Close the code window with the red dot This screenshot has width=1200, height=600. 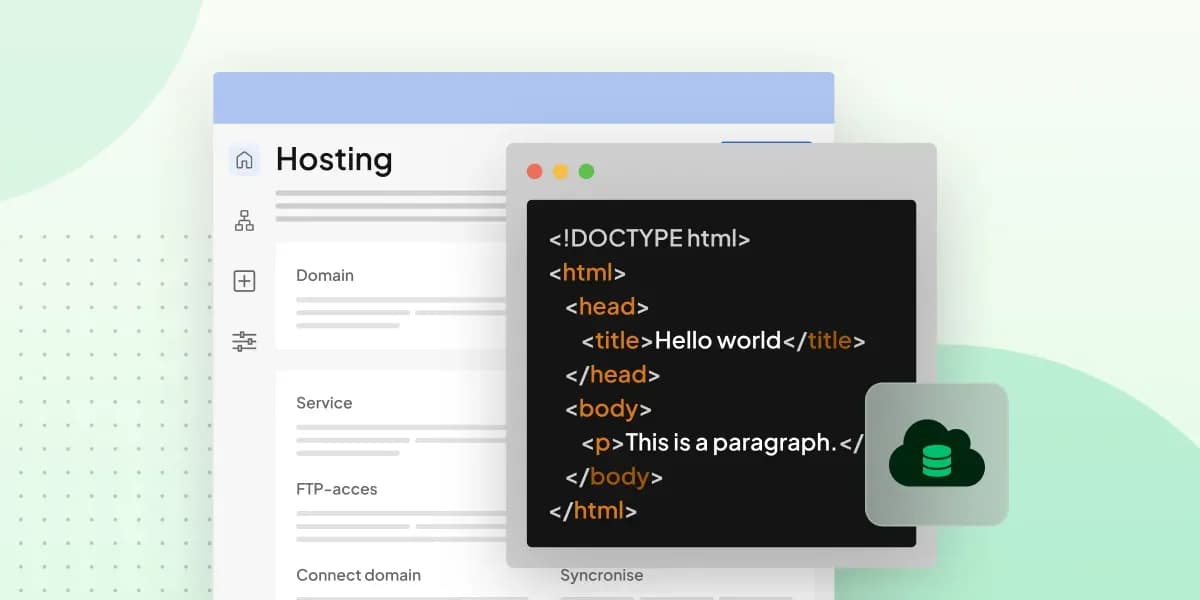point(534,171)
